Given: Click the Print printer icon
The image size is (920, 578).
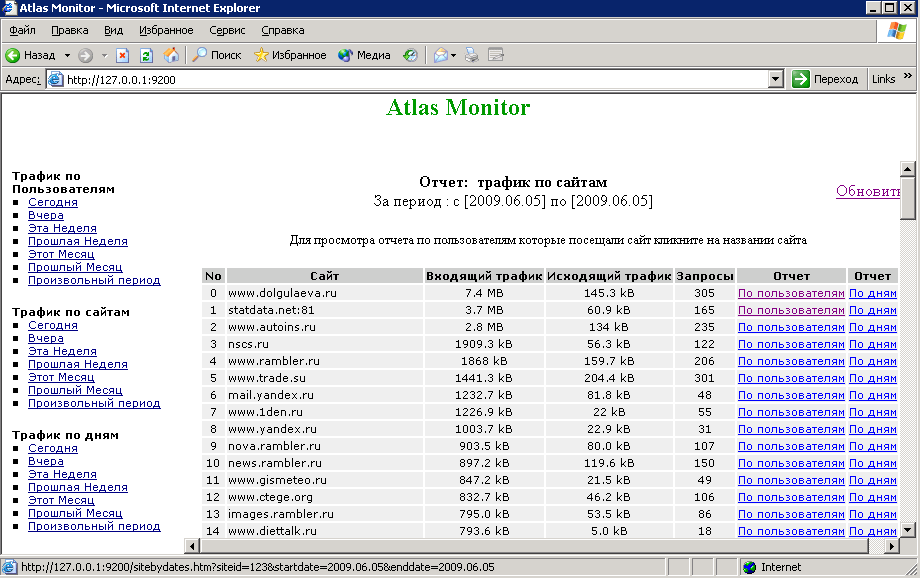Looking at the screenshot, I should [x=471, y=55].
